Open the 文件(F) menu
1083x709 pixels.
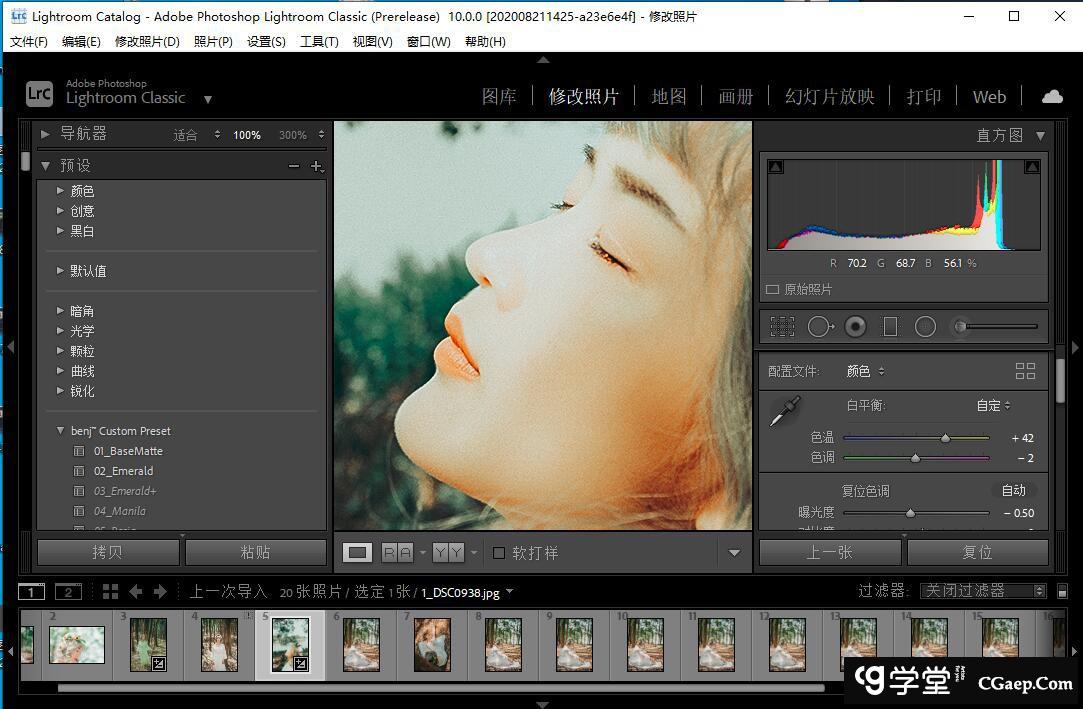coord(29,41)
